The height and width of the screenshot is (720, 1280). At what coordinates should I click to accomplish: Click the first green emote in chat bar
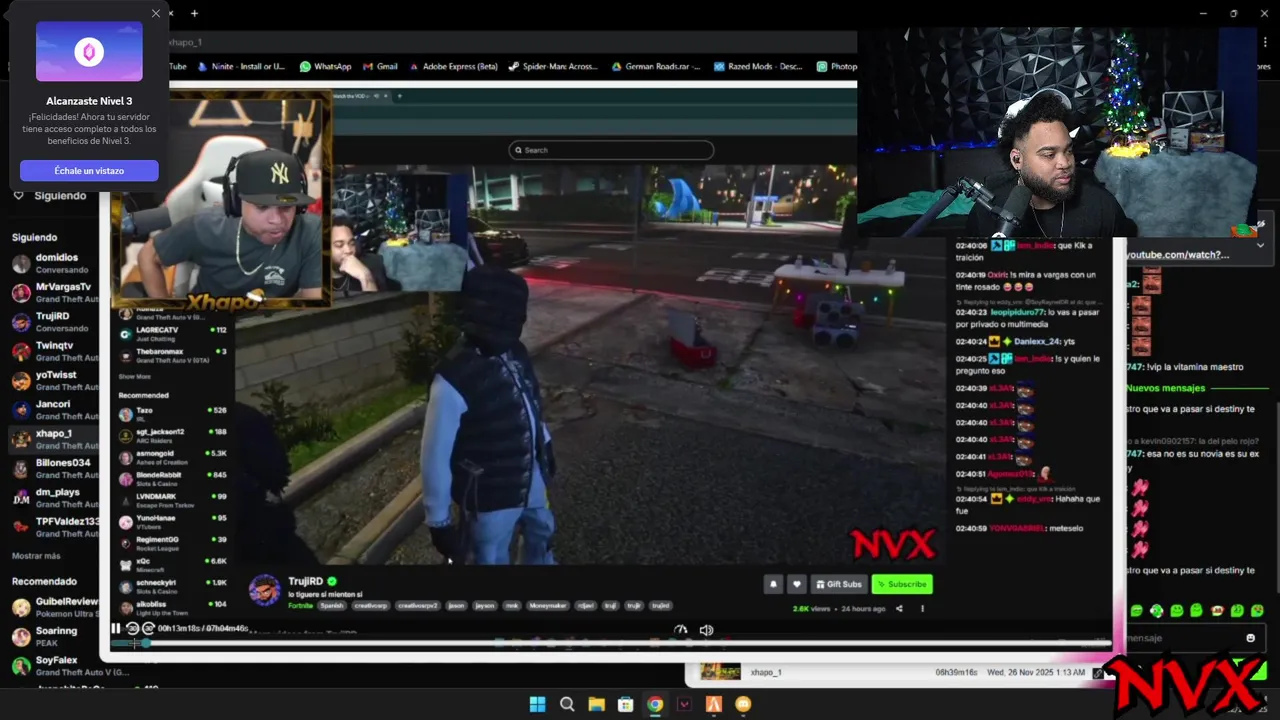[1136, 610]
